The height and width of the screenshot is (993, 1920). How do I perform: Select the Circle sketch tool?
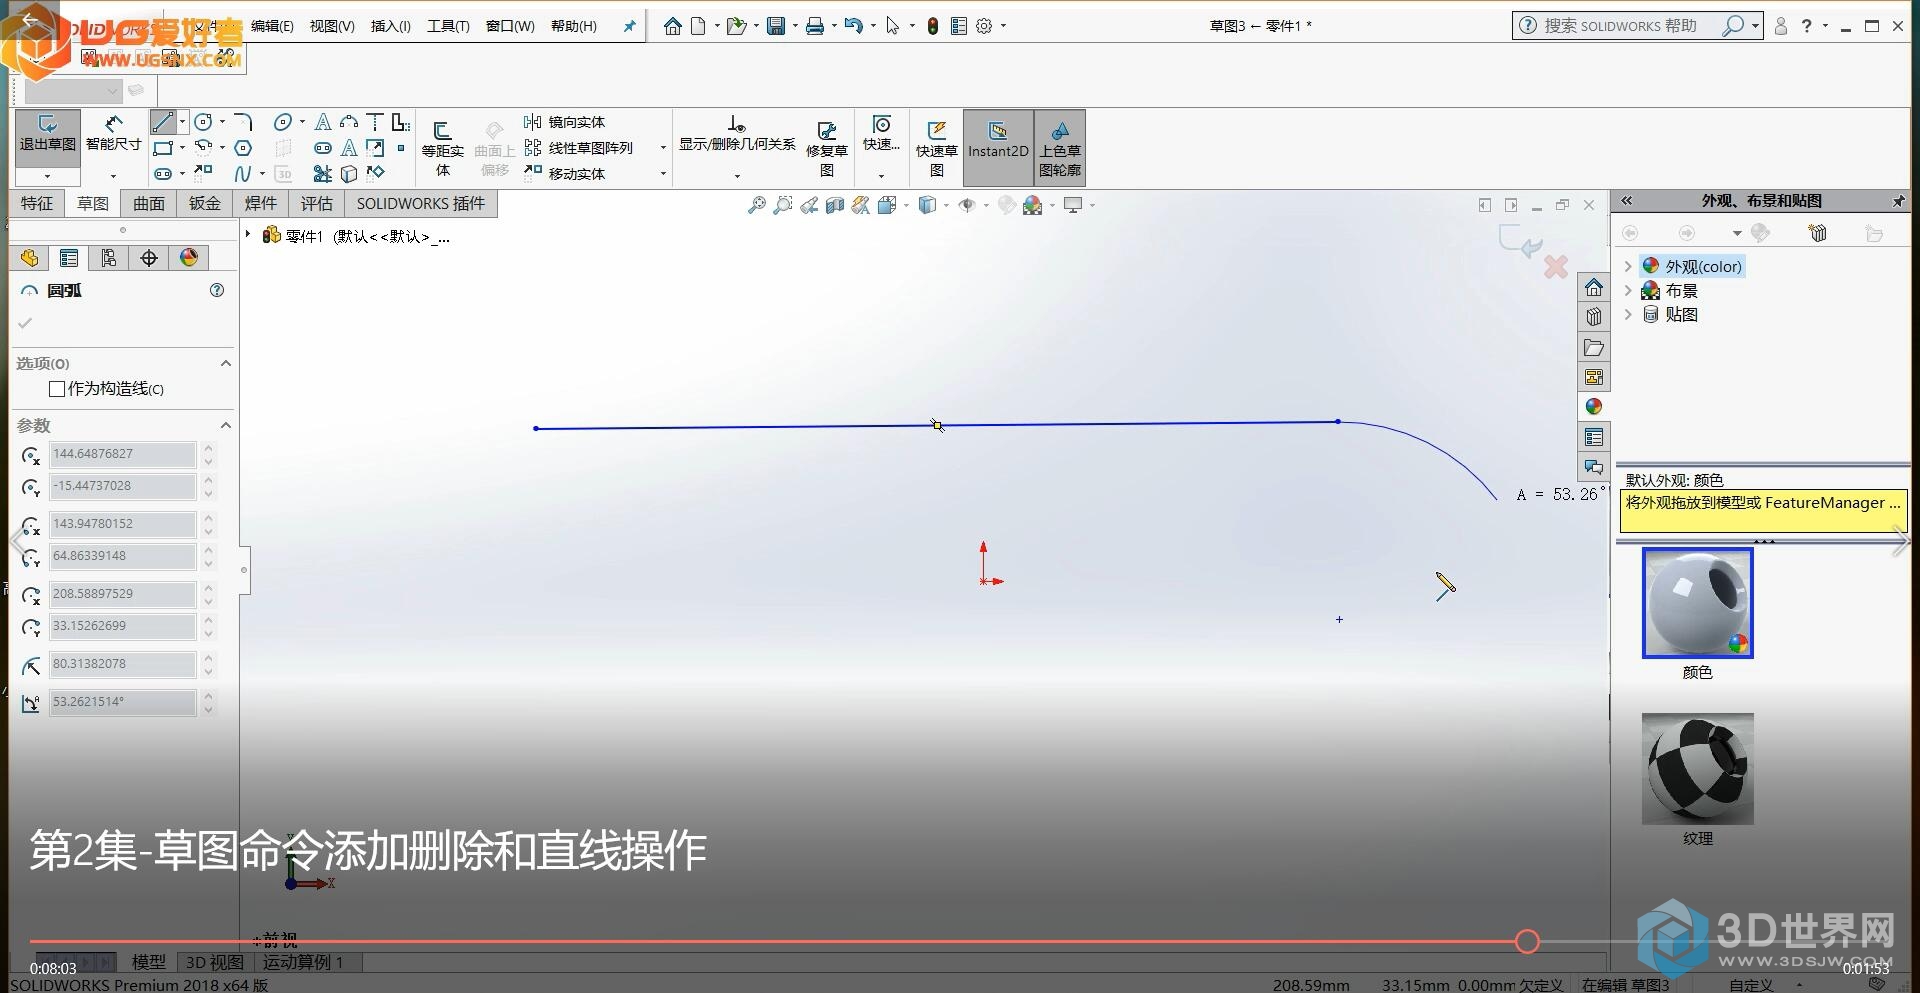203,122
